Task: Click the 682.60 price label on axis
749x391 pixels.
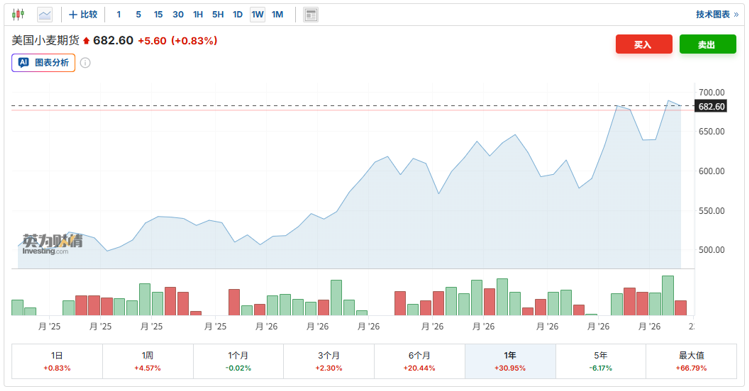Action: coord(711,106)
